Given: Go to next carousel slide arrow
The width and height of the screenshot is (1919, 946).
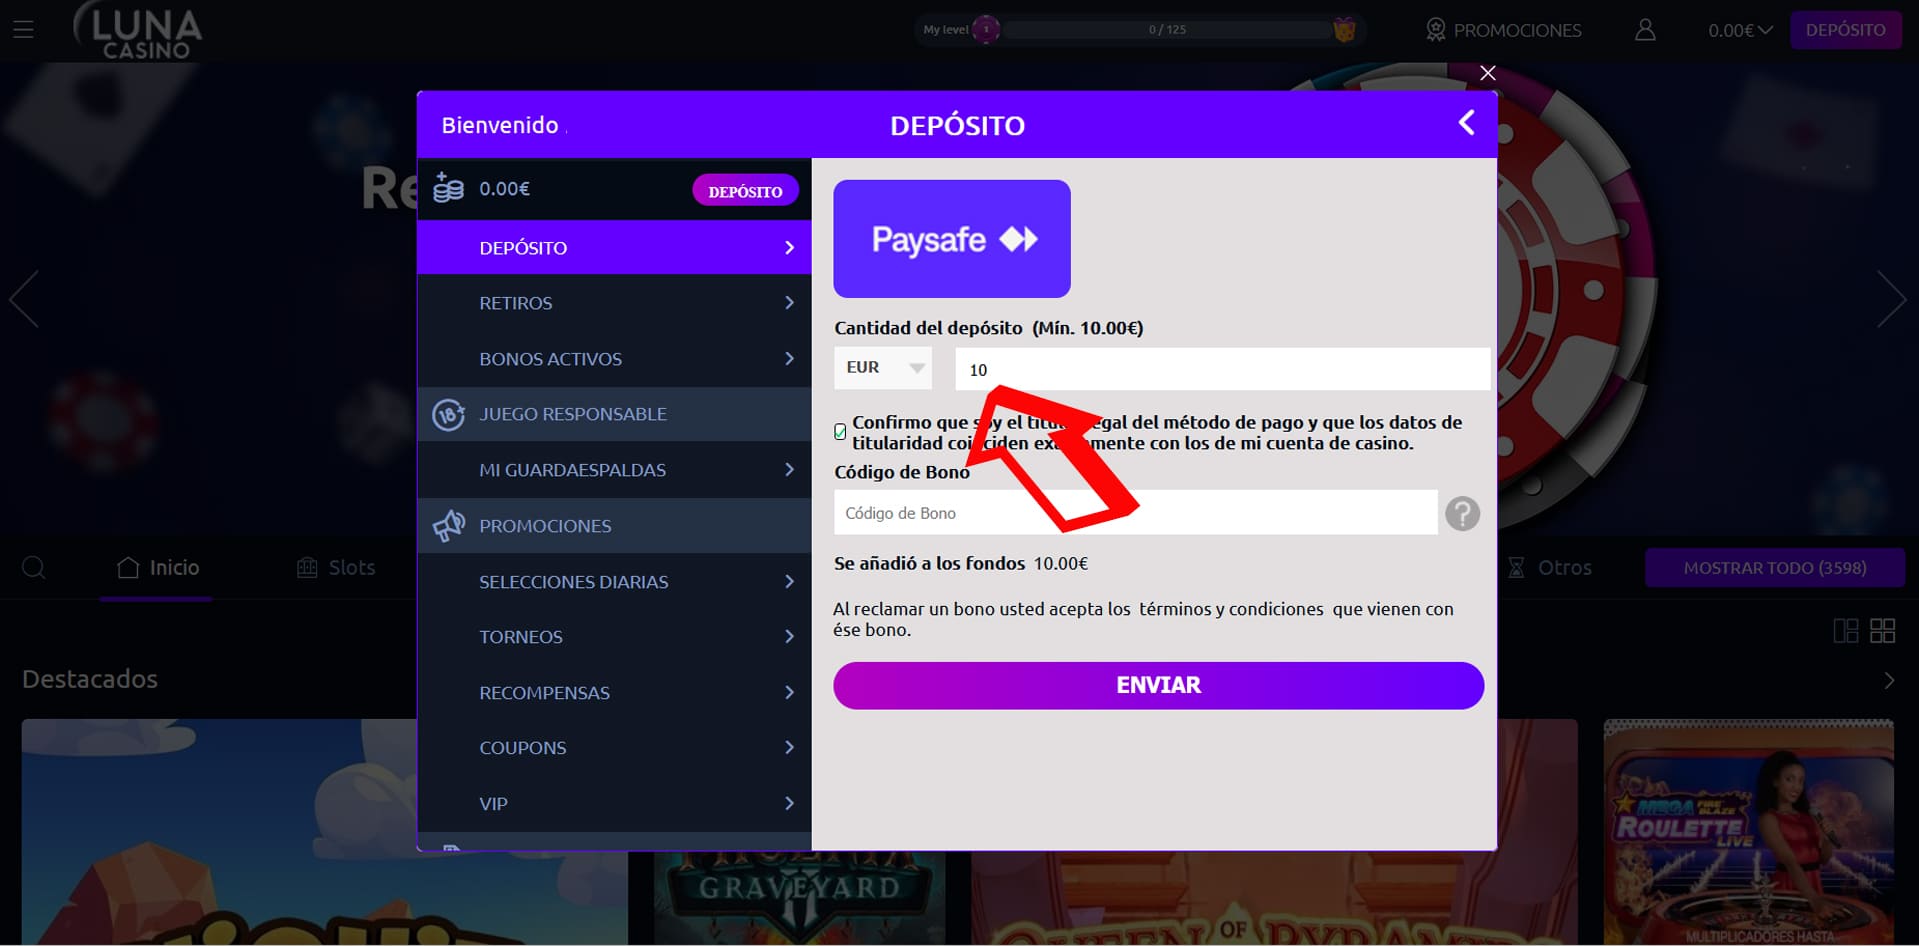Looking at the screenshot, I should (1890, 299).
